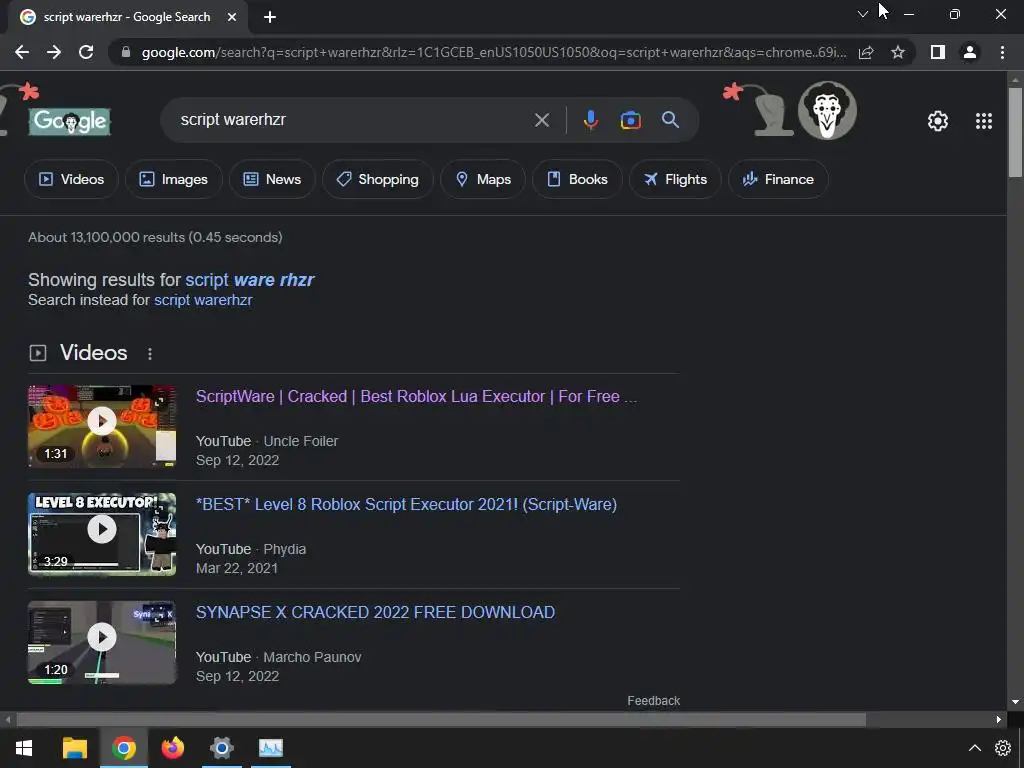Filter results by News

click(x=272, y=179)
